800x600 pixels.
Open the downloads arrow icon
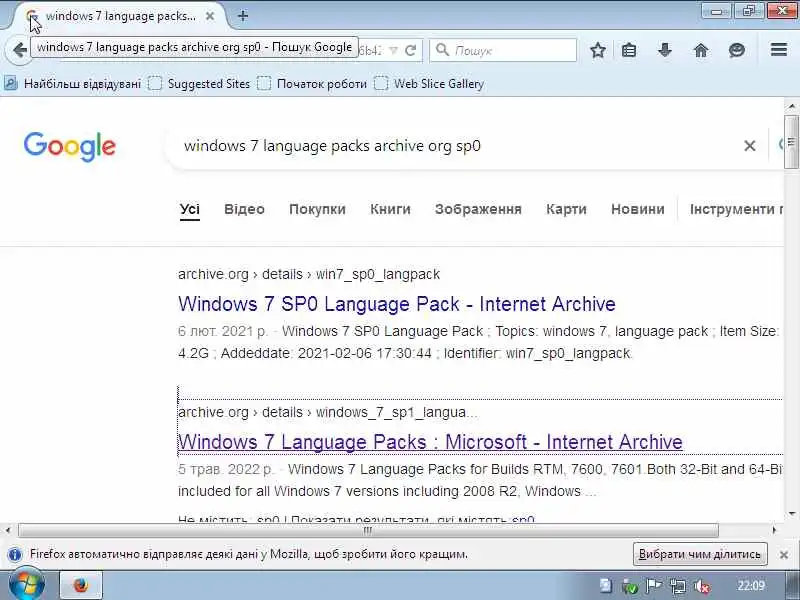(665, 50)
